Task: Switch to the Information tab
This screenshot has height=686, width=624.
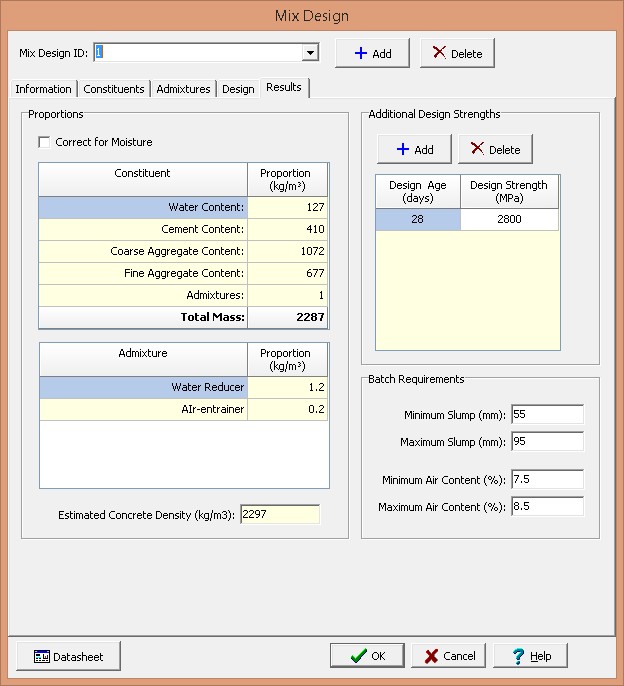Action: pyautogui.click(x=43, y=89)
